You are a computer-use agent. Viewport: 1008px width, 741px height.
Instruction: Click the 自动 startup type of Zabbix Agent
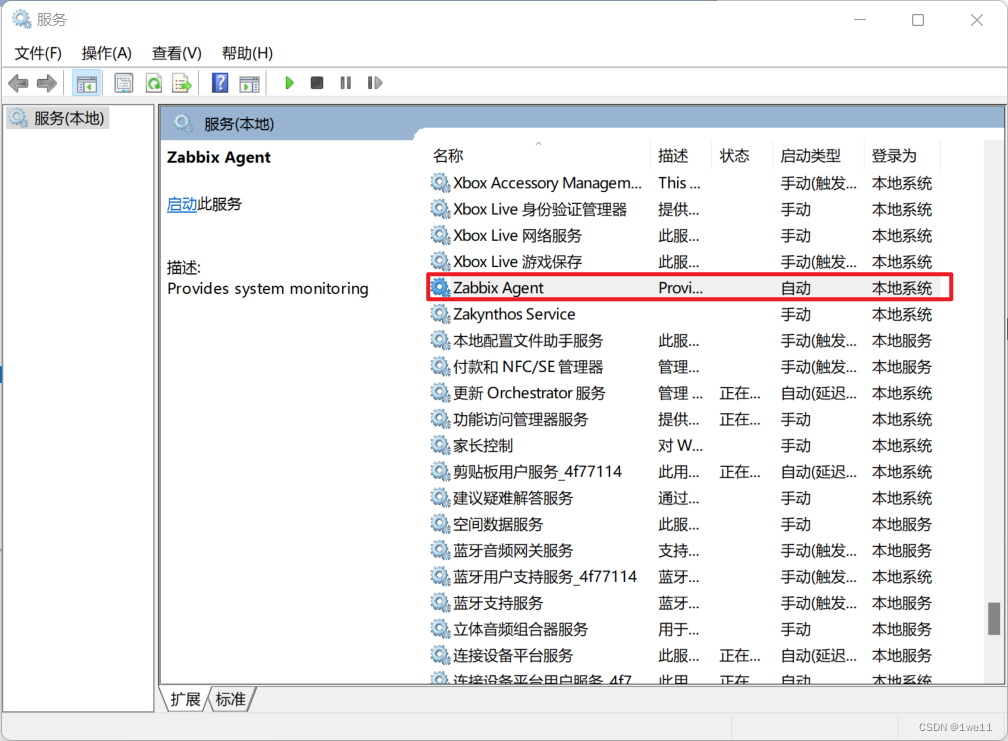pyautogui.click(x=795, y=288)
